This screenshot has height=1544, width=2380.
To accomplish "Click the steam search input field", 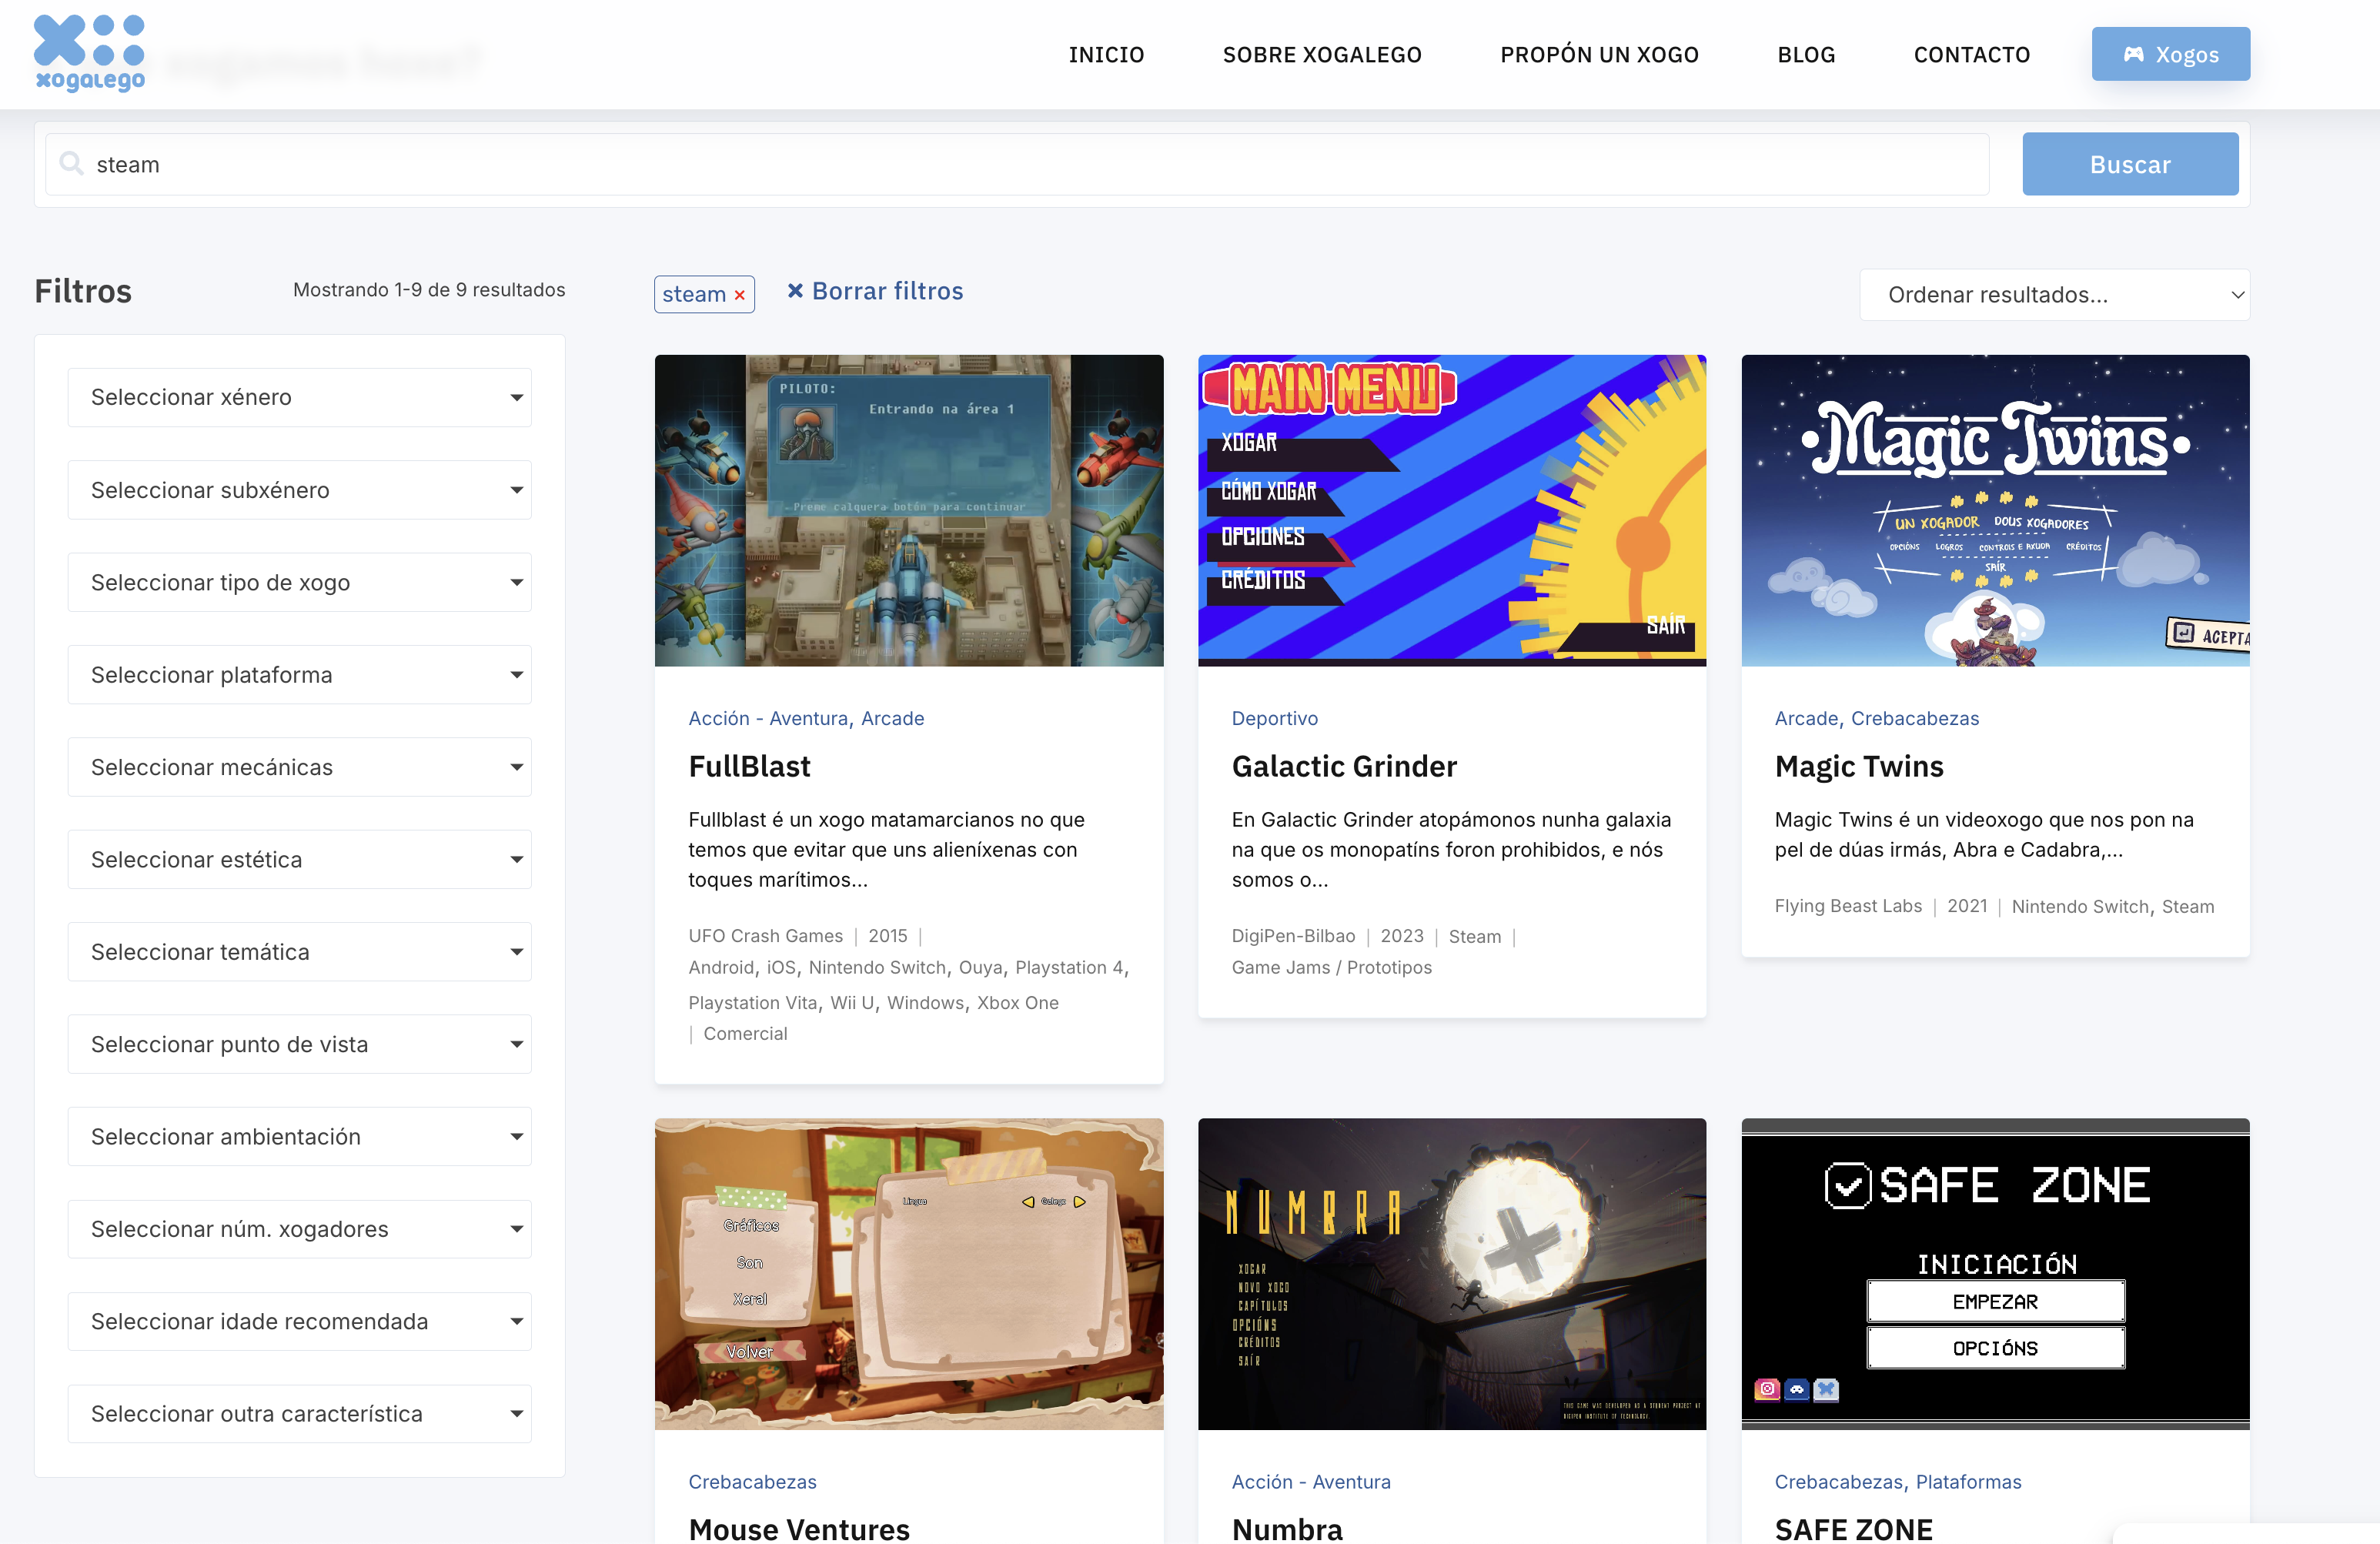I will [x=1017, y=164].
